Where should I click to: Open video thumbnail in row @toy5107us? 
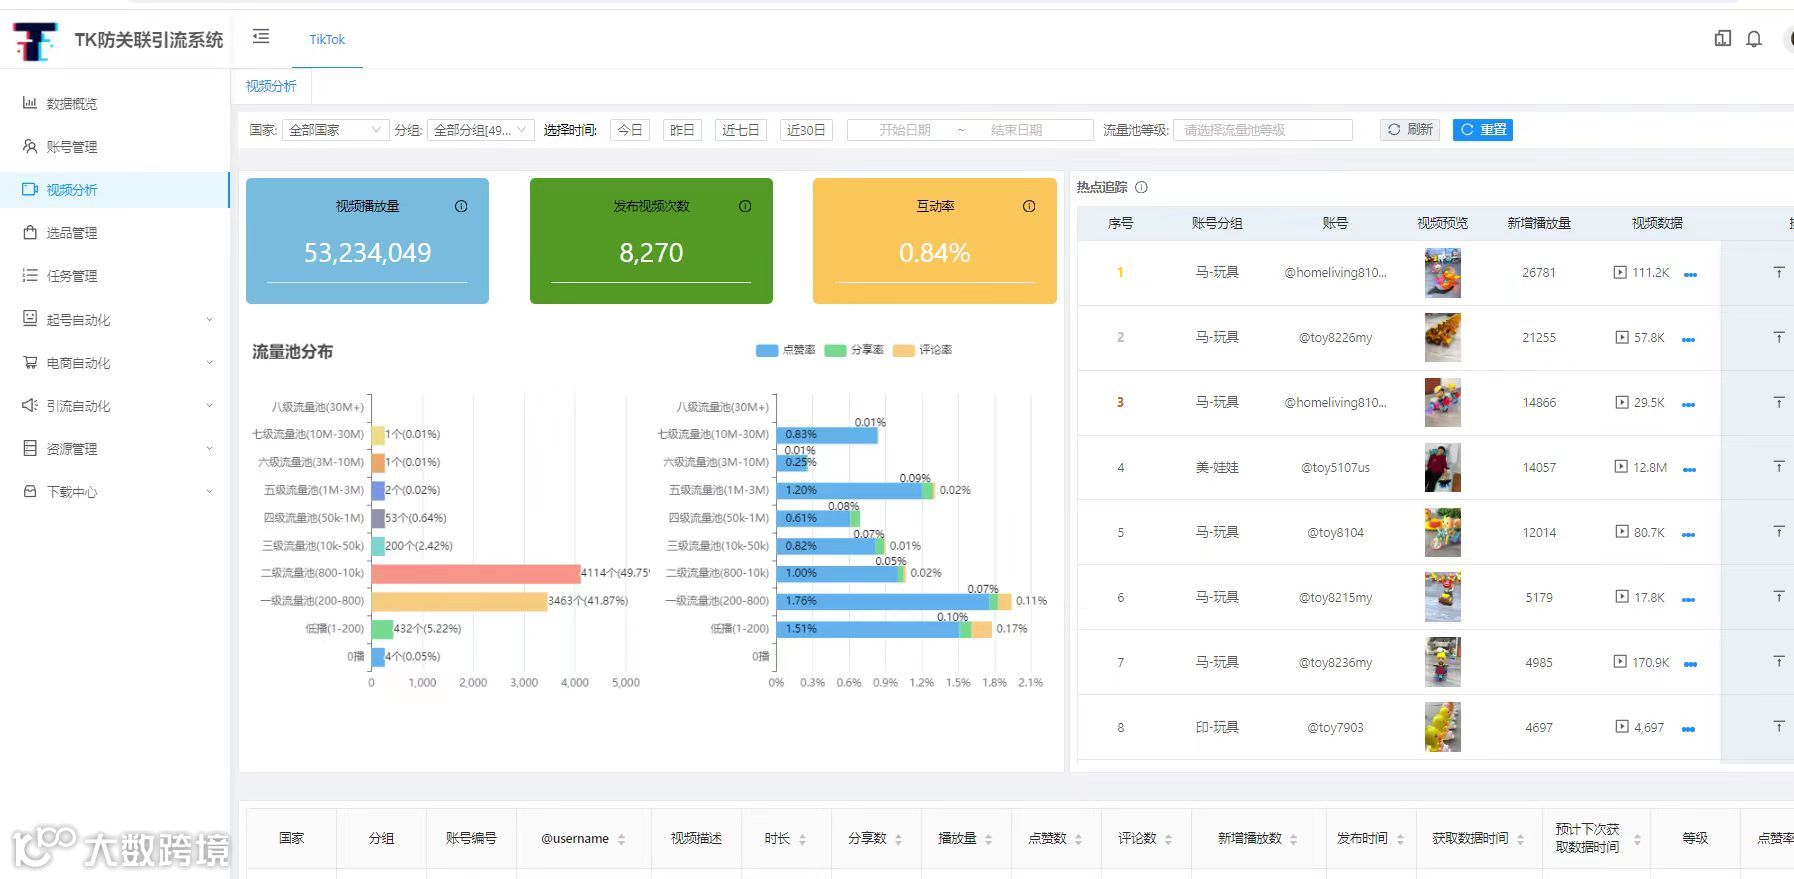pyautogui.click(x=1442, y=467)
